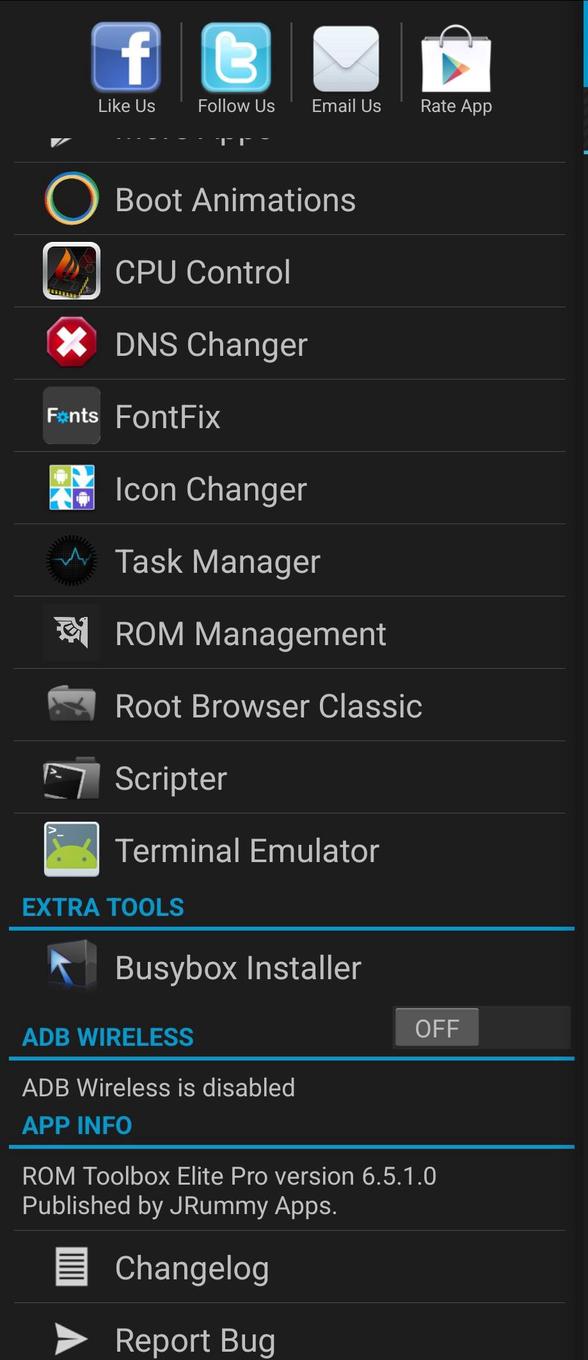Viewport: 588px width, 1360px height.
Task: Launch CPU Control
Action: [x=202, y=271]
